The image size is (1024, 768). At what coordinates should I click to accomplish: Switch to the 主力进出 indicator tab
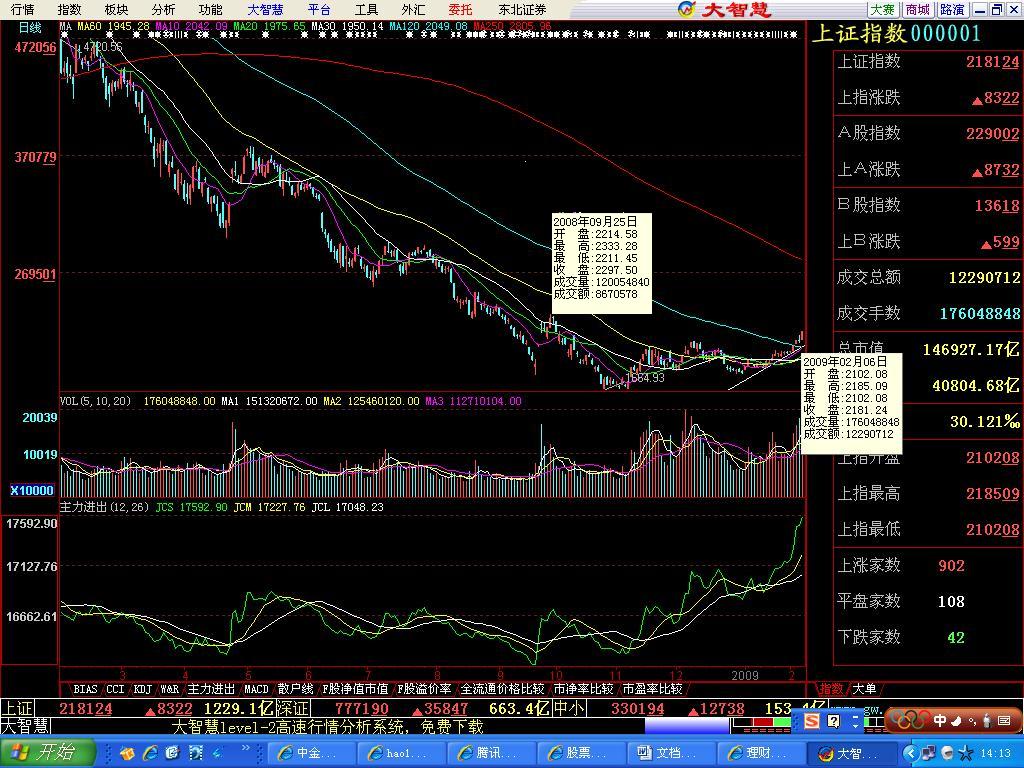[211, 689]
